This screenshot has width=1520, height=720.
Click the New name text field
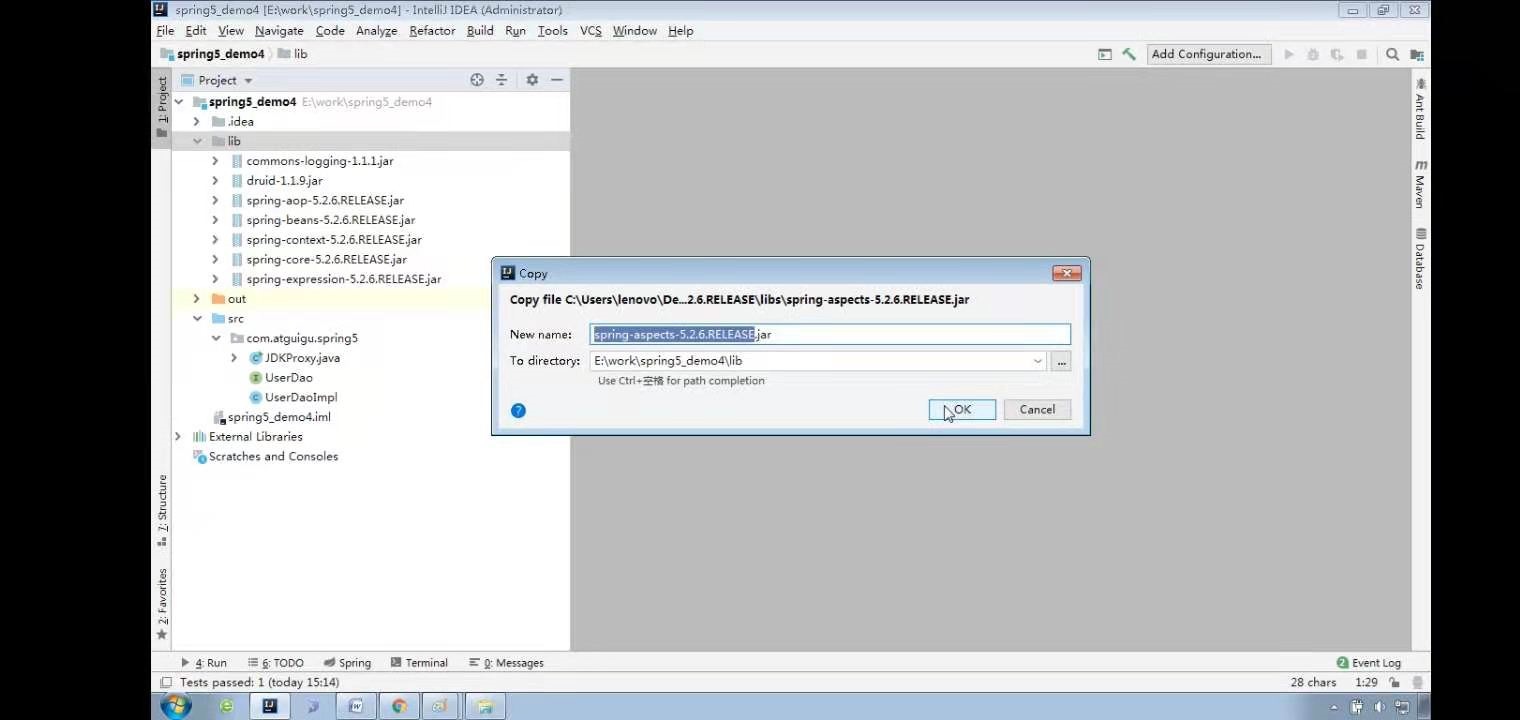tap(830, 335)
